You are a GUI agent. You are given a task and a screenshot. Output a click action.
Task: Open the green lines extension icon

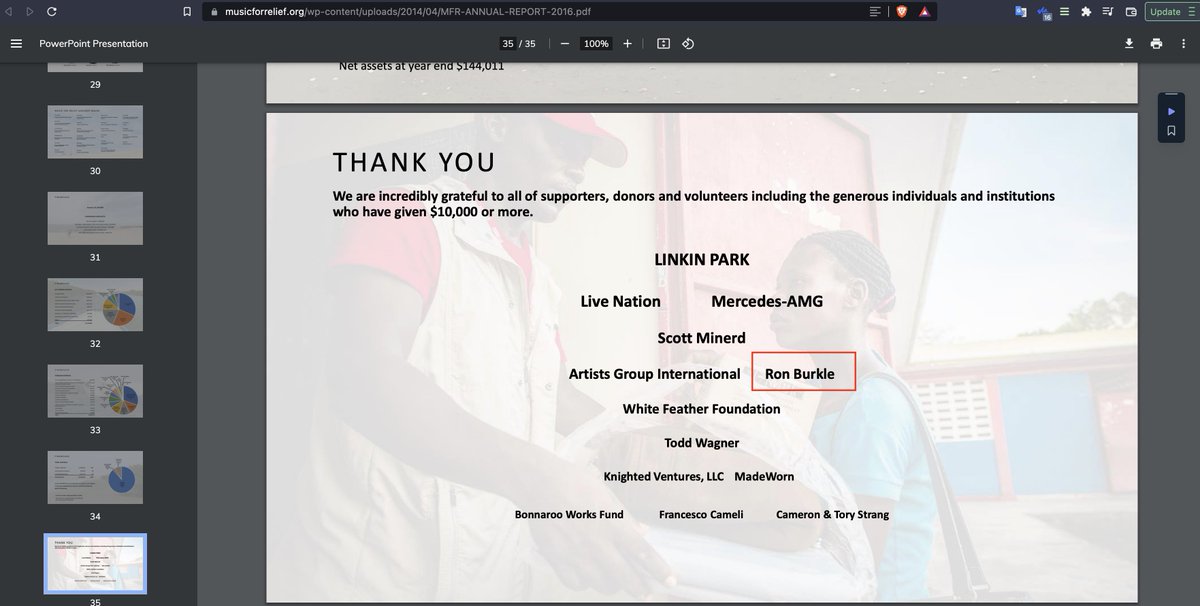point(1065,12)
